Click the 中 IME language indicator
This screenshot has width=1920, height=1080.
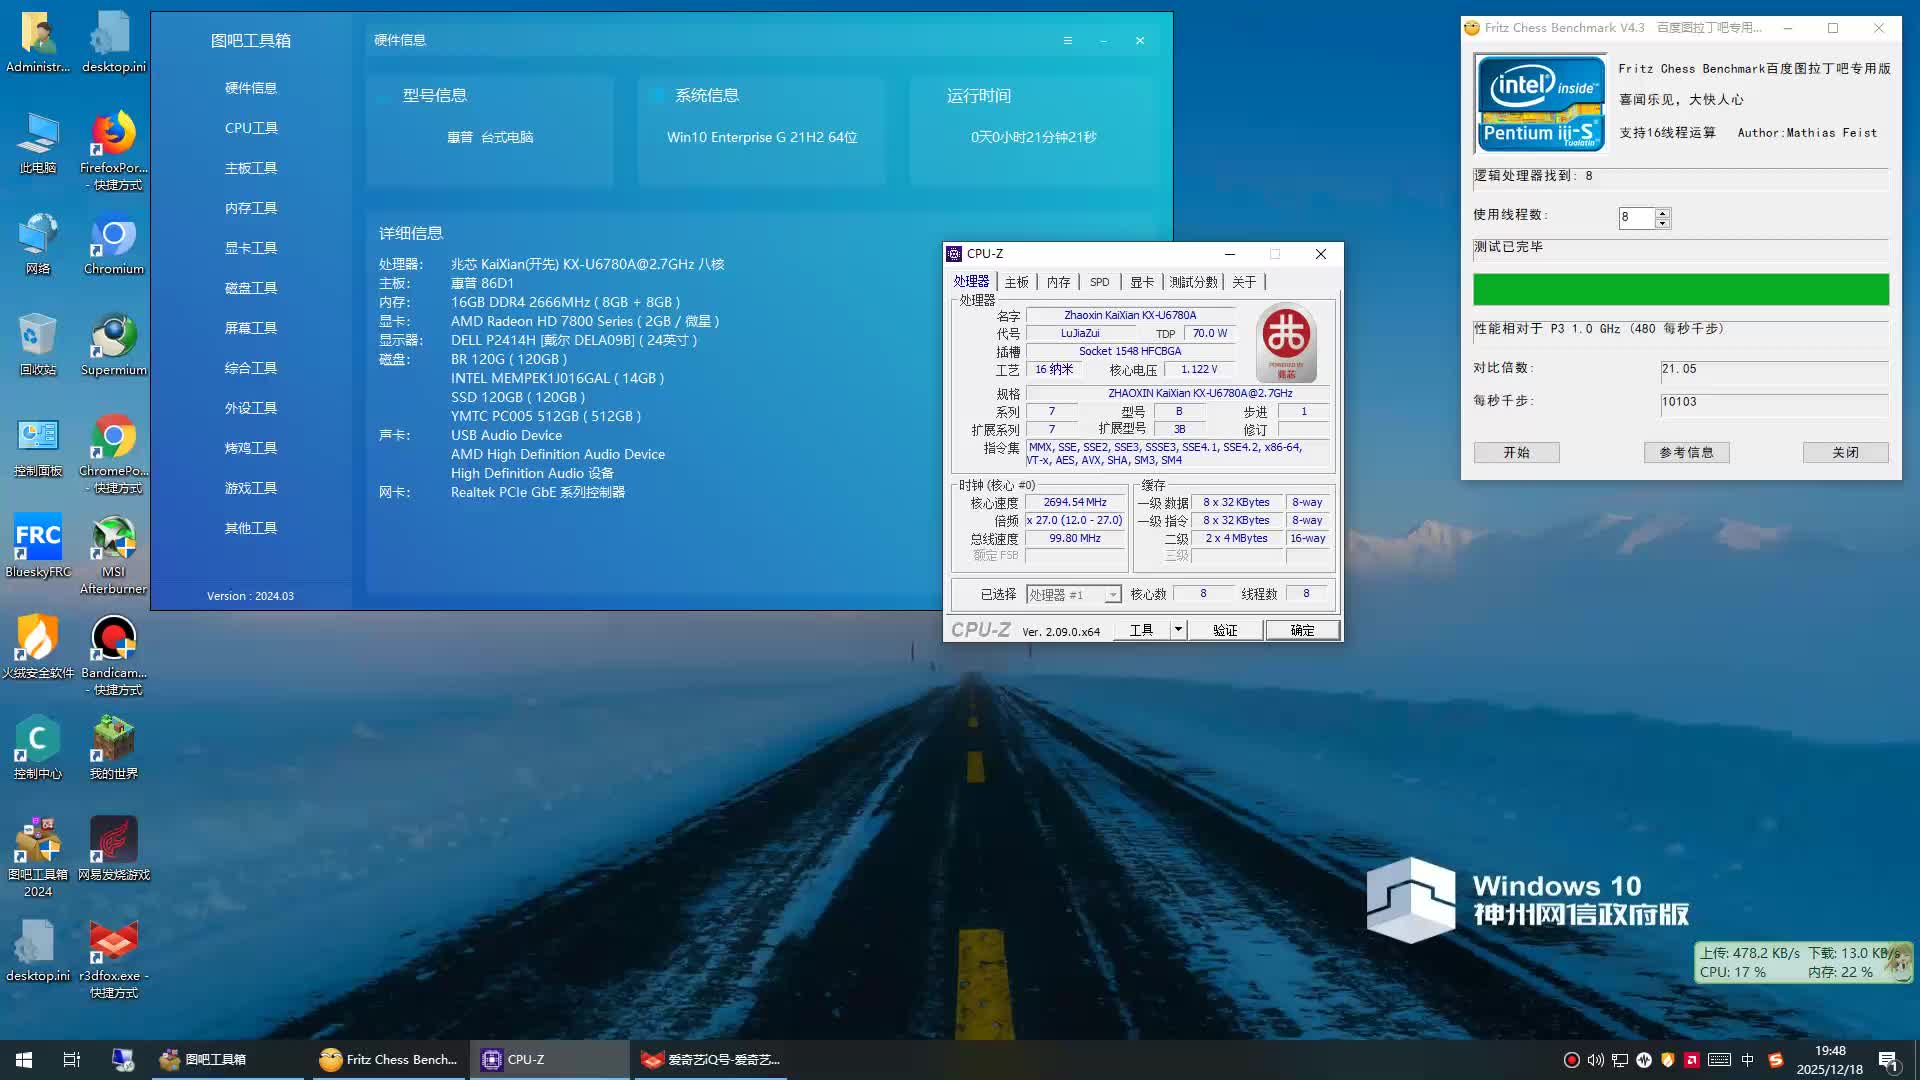coord(1748,1060)
